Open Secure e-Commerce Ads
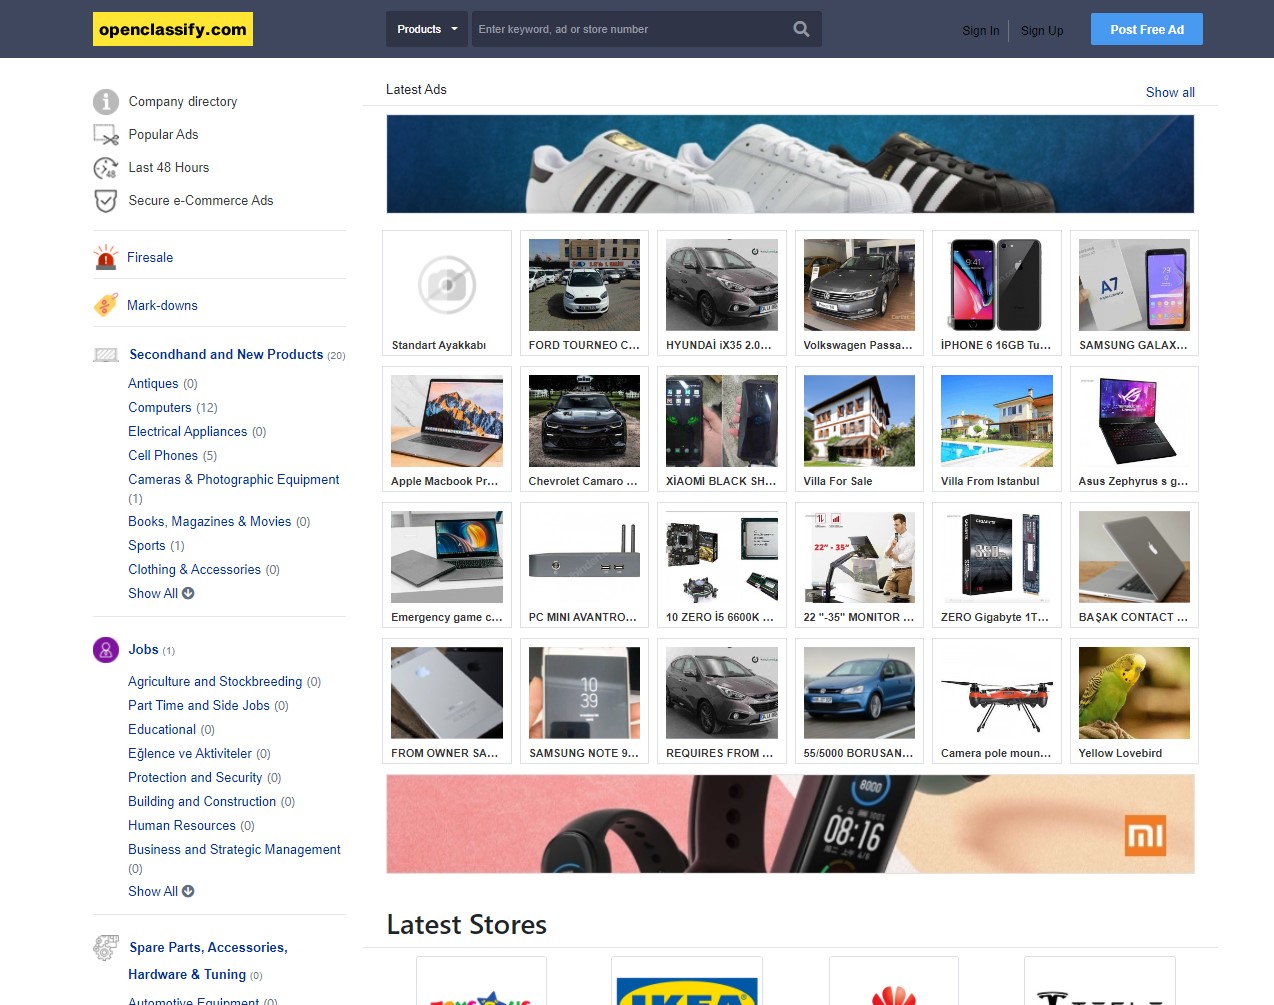 click(201, 201)
